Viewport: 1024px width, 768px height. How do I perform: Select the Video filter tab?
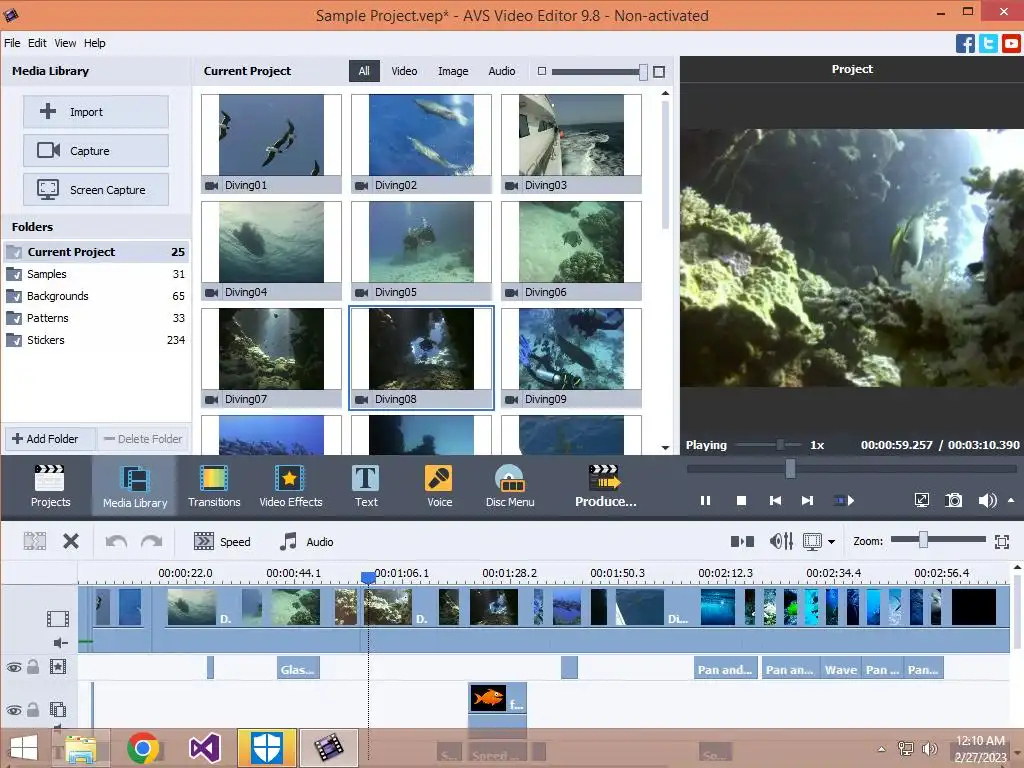(404, 71)
